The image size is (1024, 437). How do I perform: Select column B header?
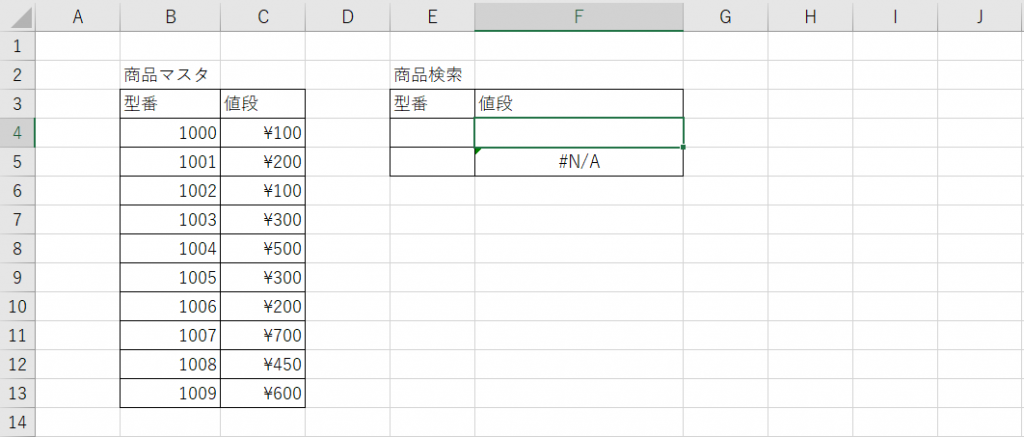(170, 16)
